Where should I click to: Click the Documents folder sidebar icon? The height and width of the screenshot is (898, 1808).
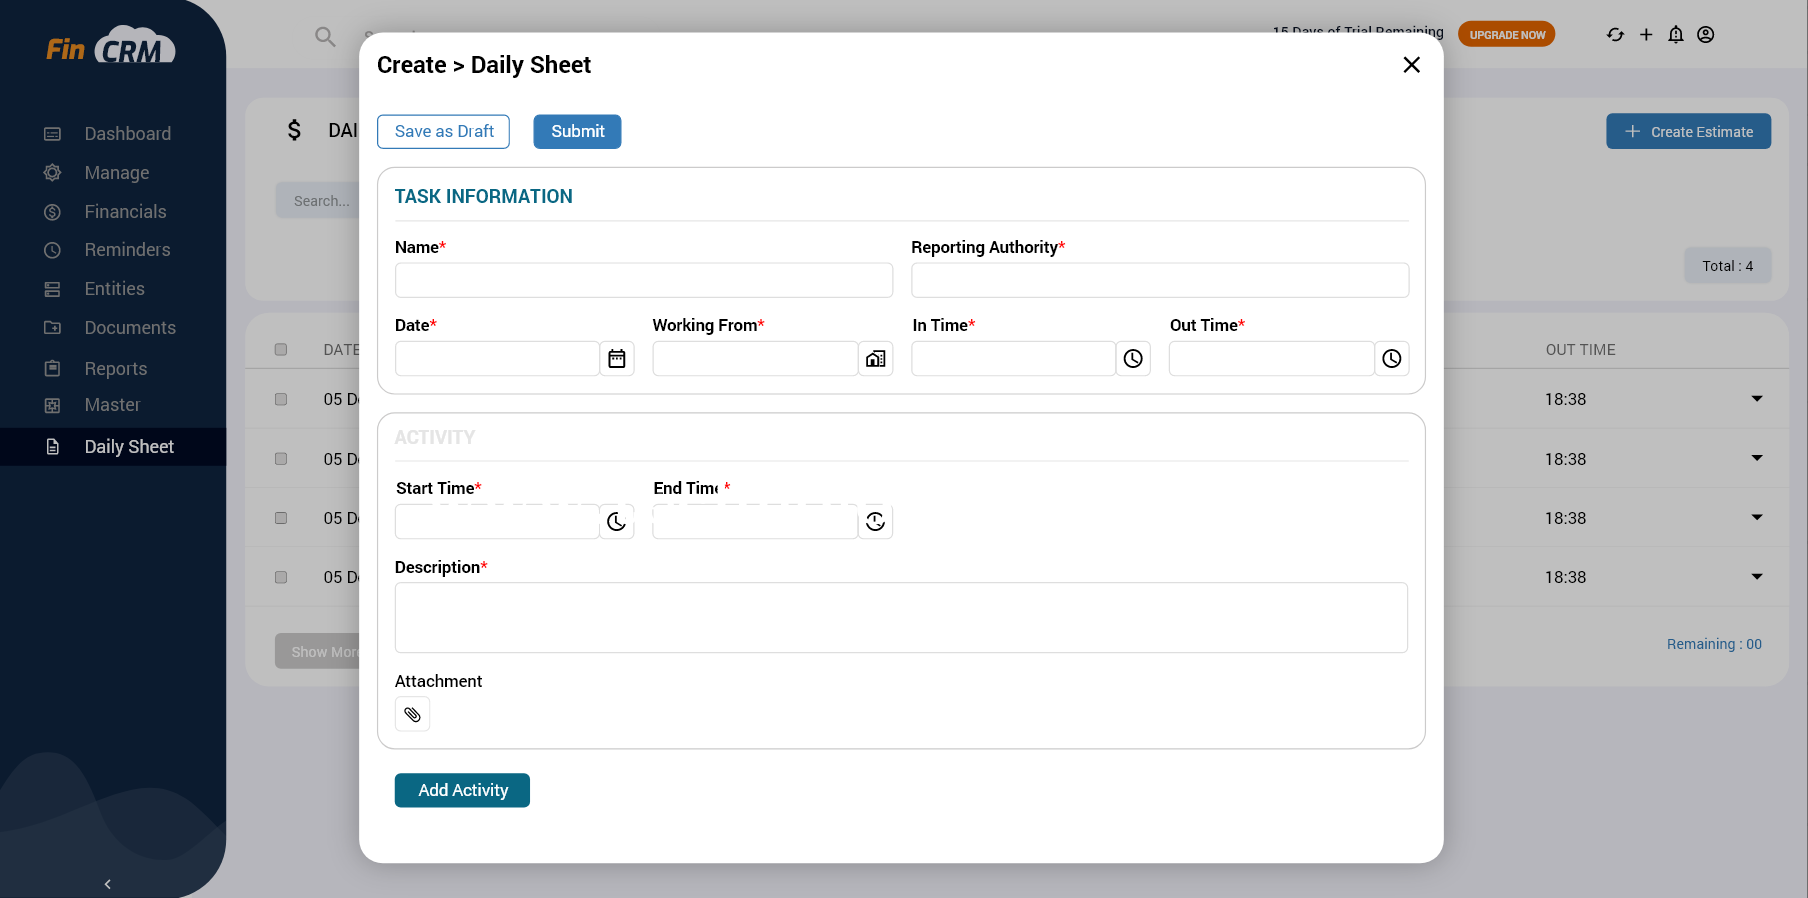pos(53,328)
